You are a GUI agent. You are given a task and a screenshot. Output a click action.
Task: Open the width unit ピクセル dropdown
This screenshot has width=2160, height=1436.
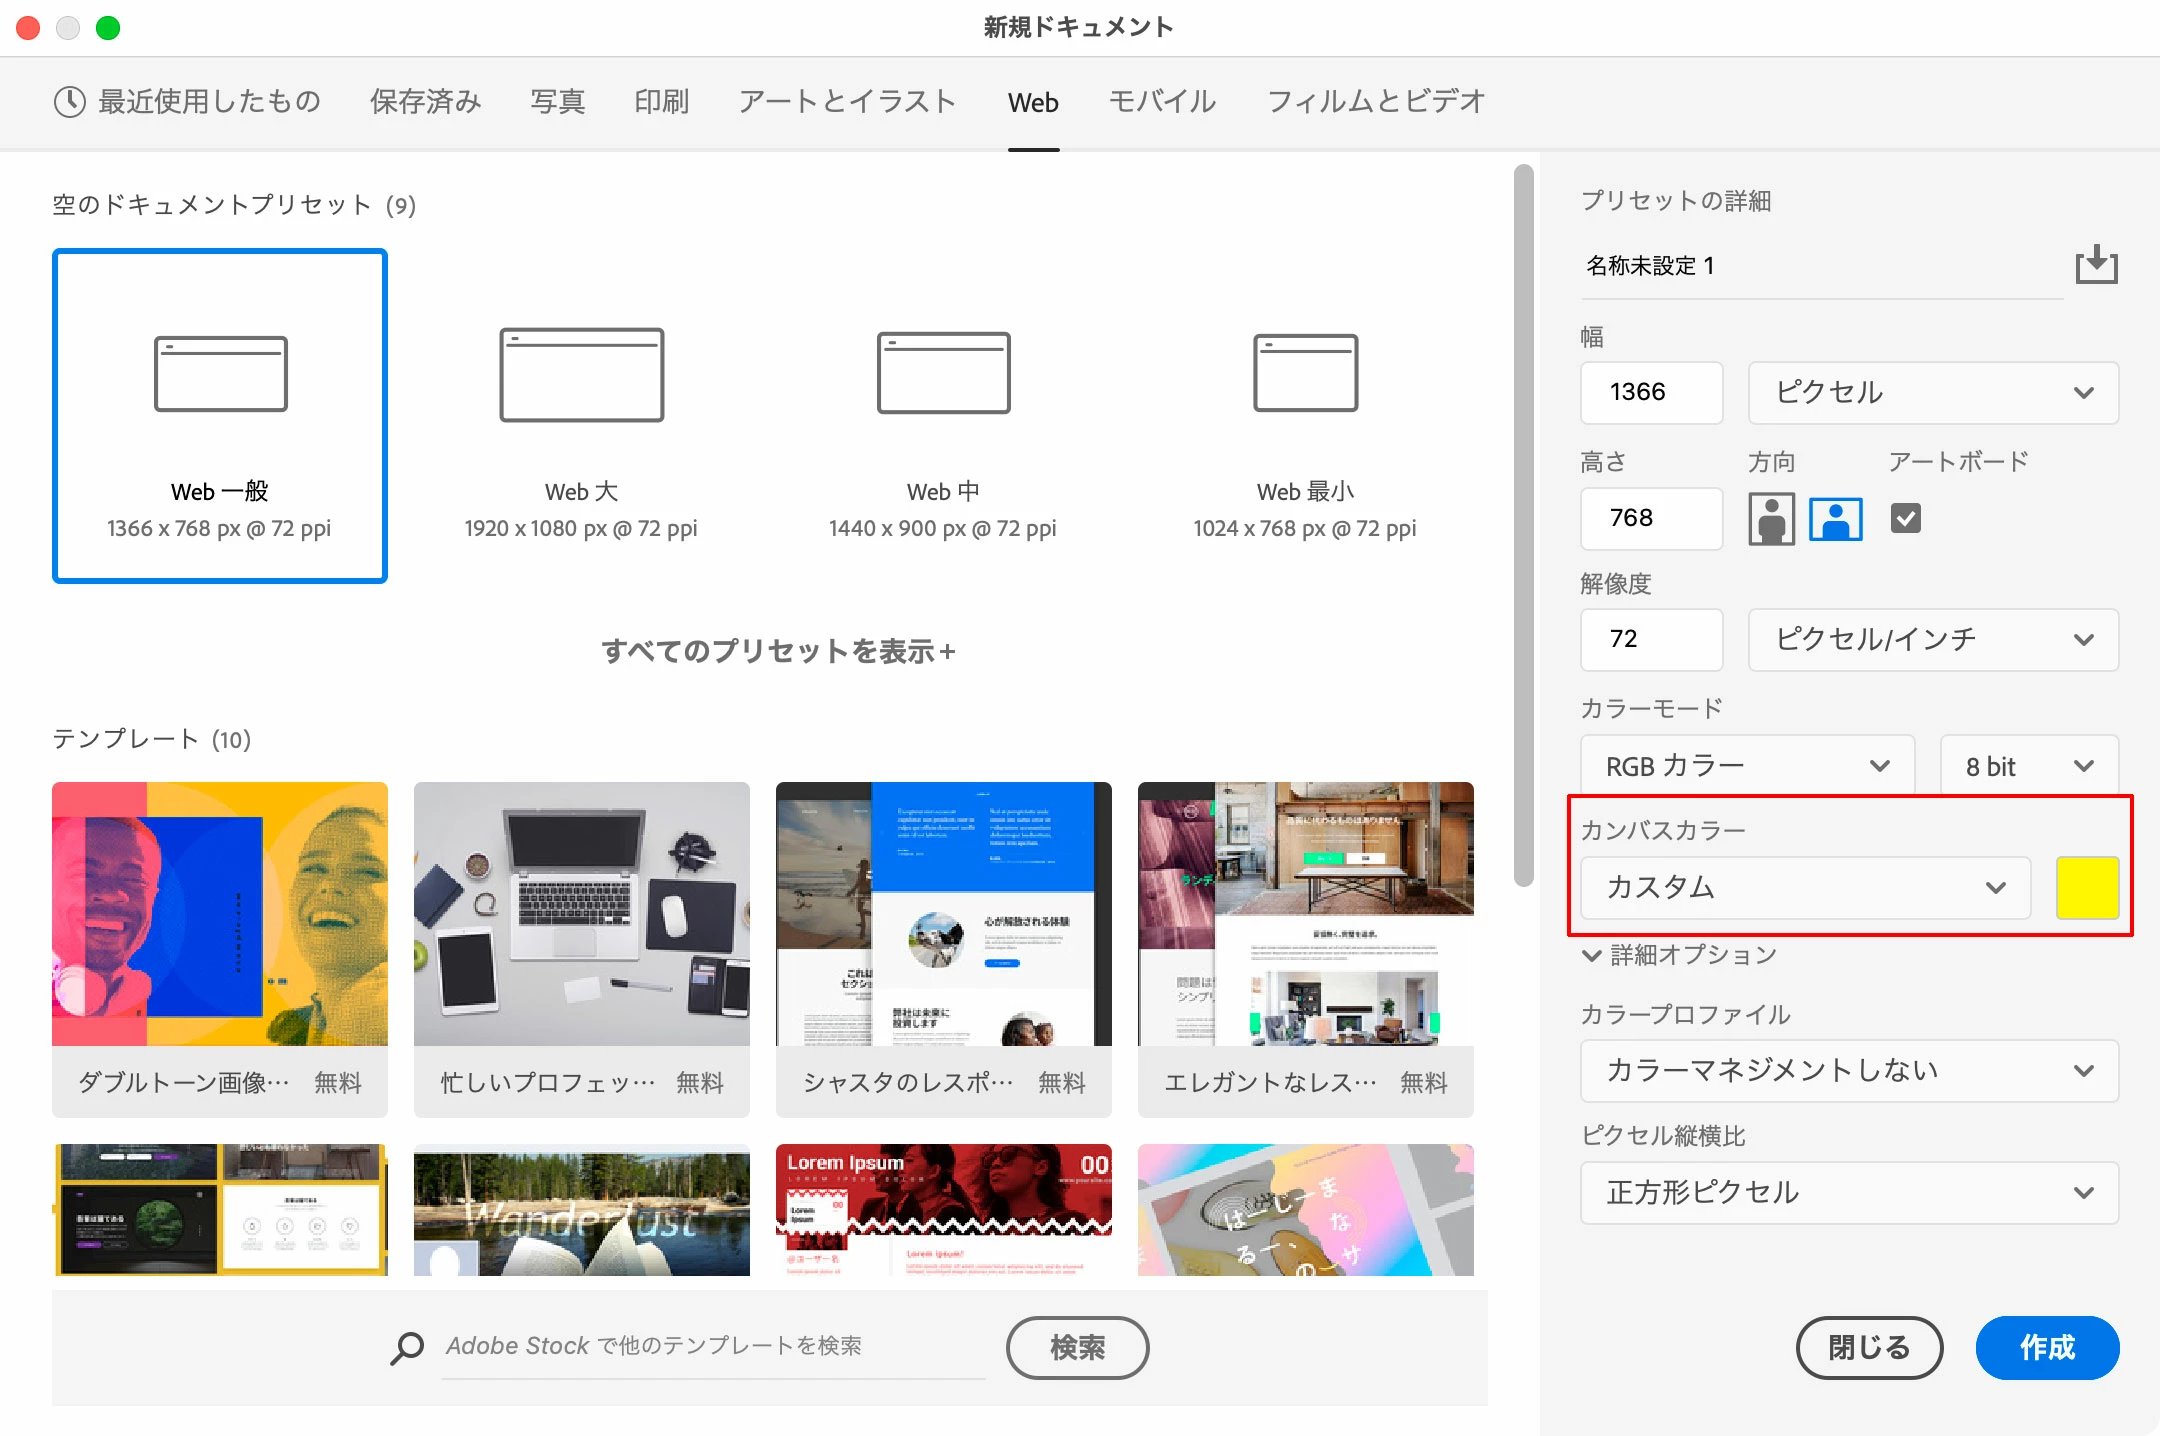click(1932, 392)
